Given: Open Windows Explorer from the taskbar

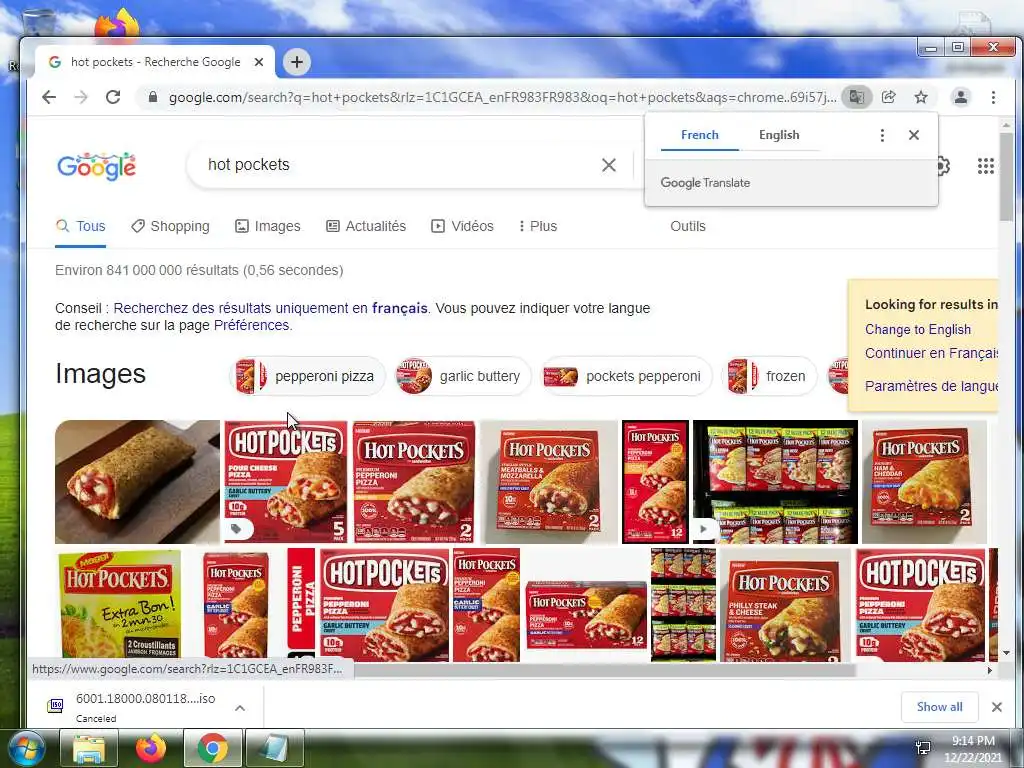Looking at the screenshot, I should [x=89, y=749].
